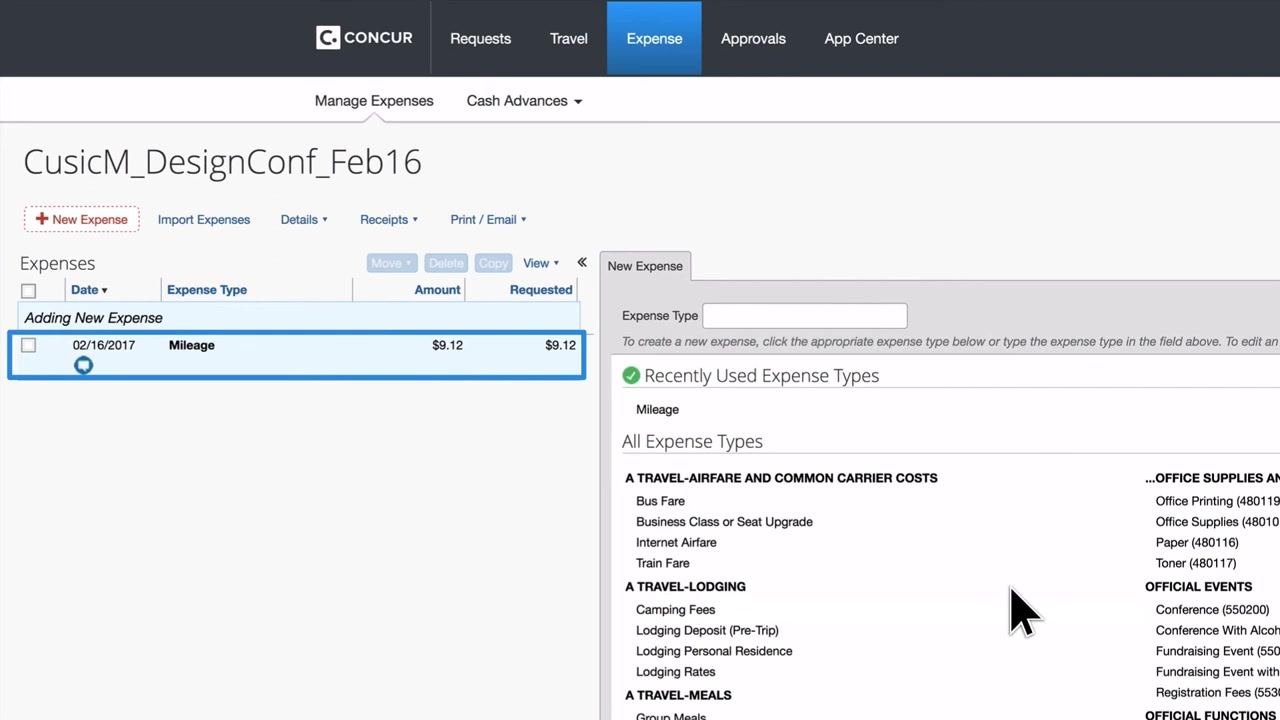Open the Print / Email dropdown
Viewport: 1280px width, 720px height.
[488, 219]
